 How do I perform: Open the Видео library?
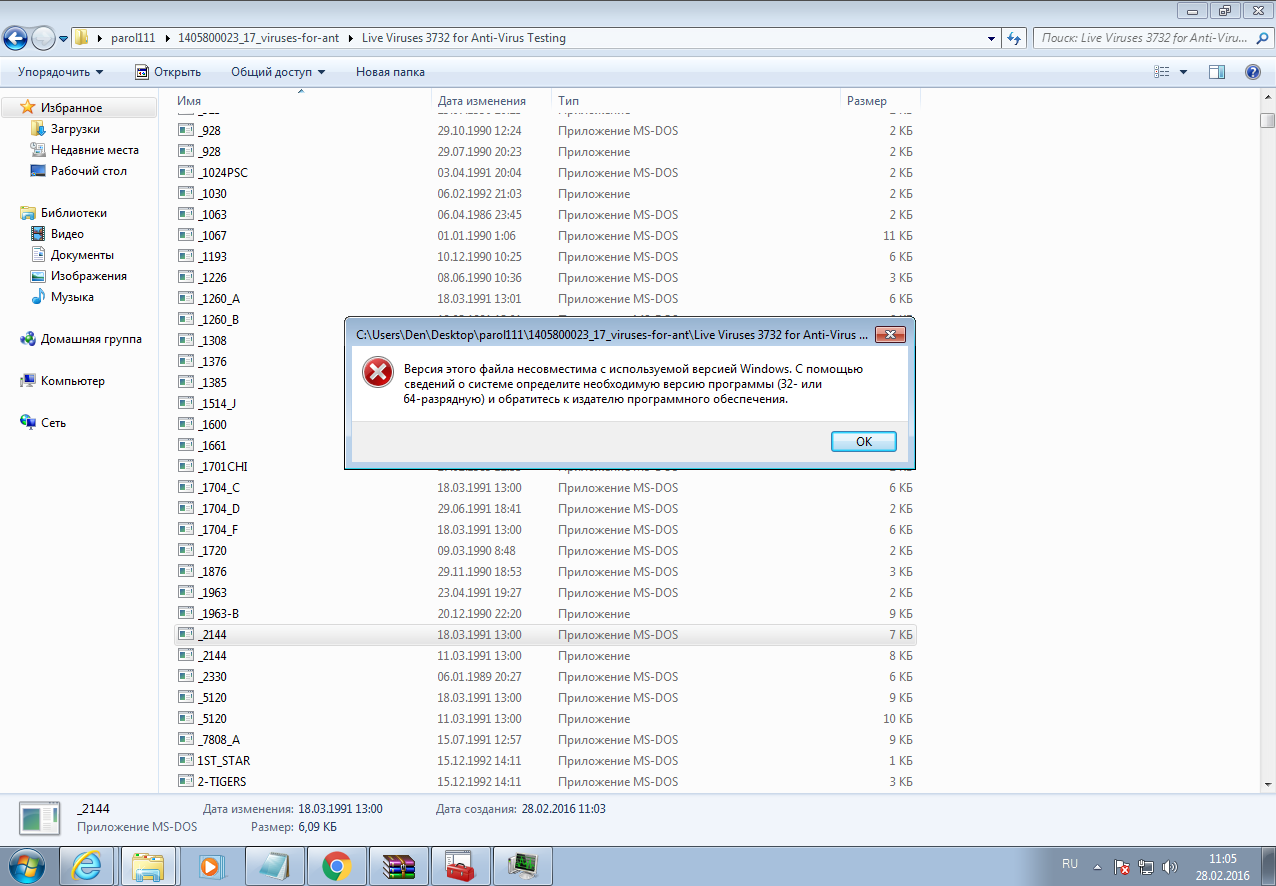[x=67, y=234]
